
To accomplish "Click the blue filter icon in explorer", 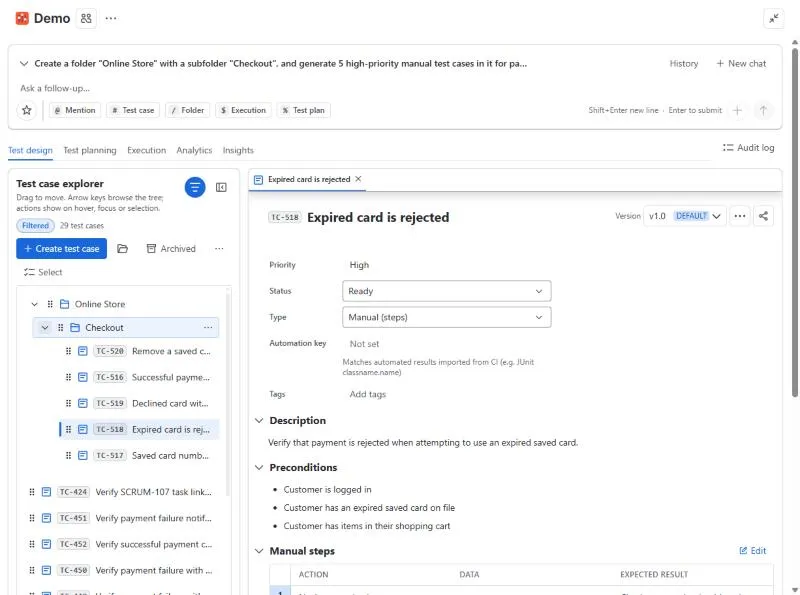I will pyautogui.click(x=195, y=187).
